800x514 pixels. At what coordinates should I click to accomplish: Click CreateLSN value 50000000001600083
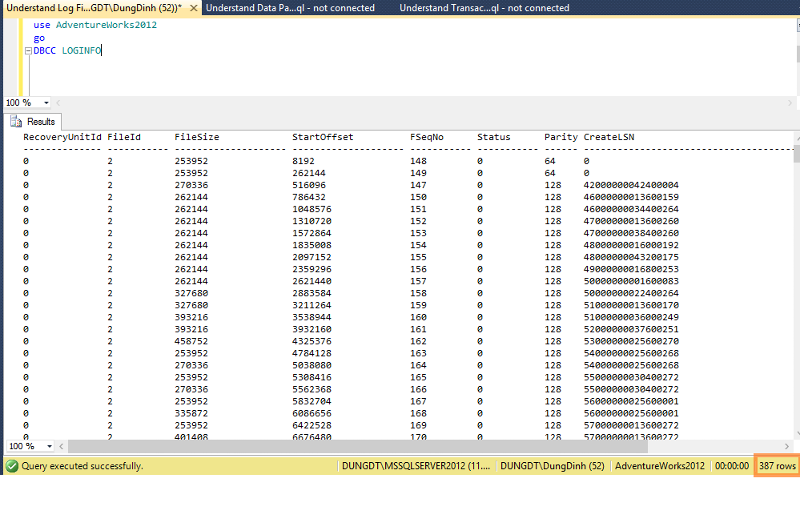(631, 281)
